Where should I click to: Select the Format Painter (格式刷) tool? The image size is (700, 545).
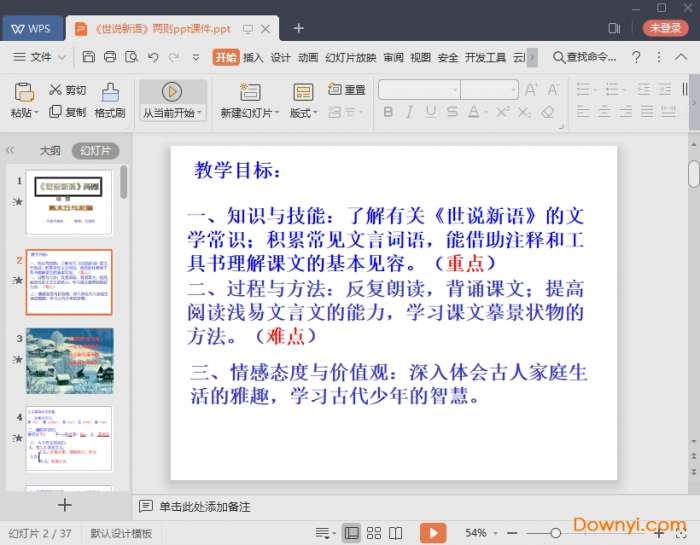coord(110,98)
